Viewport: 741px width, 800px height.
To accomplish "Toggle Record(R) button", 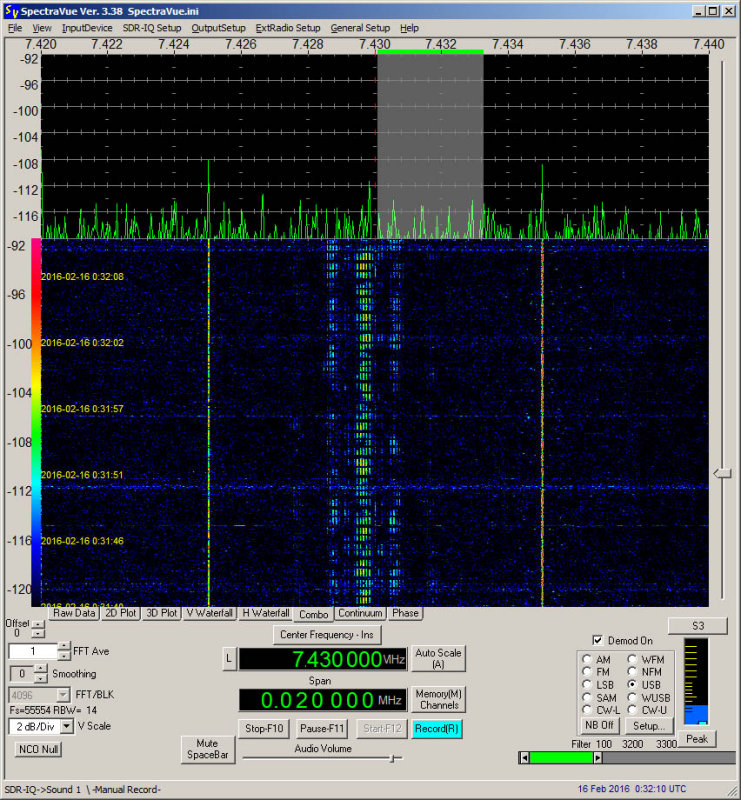I will [437, 729].
